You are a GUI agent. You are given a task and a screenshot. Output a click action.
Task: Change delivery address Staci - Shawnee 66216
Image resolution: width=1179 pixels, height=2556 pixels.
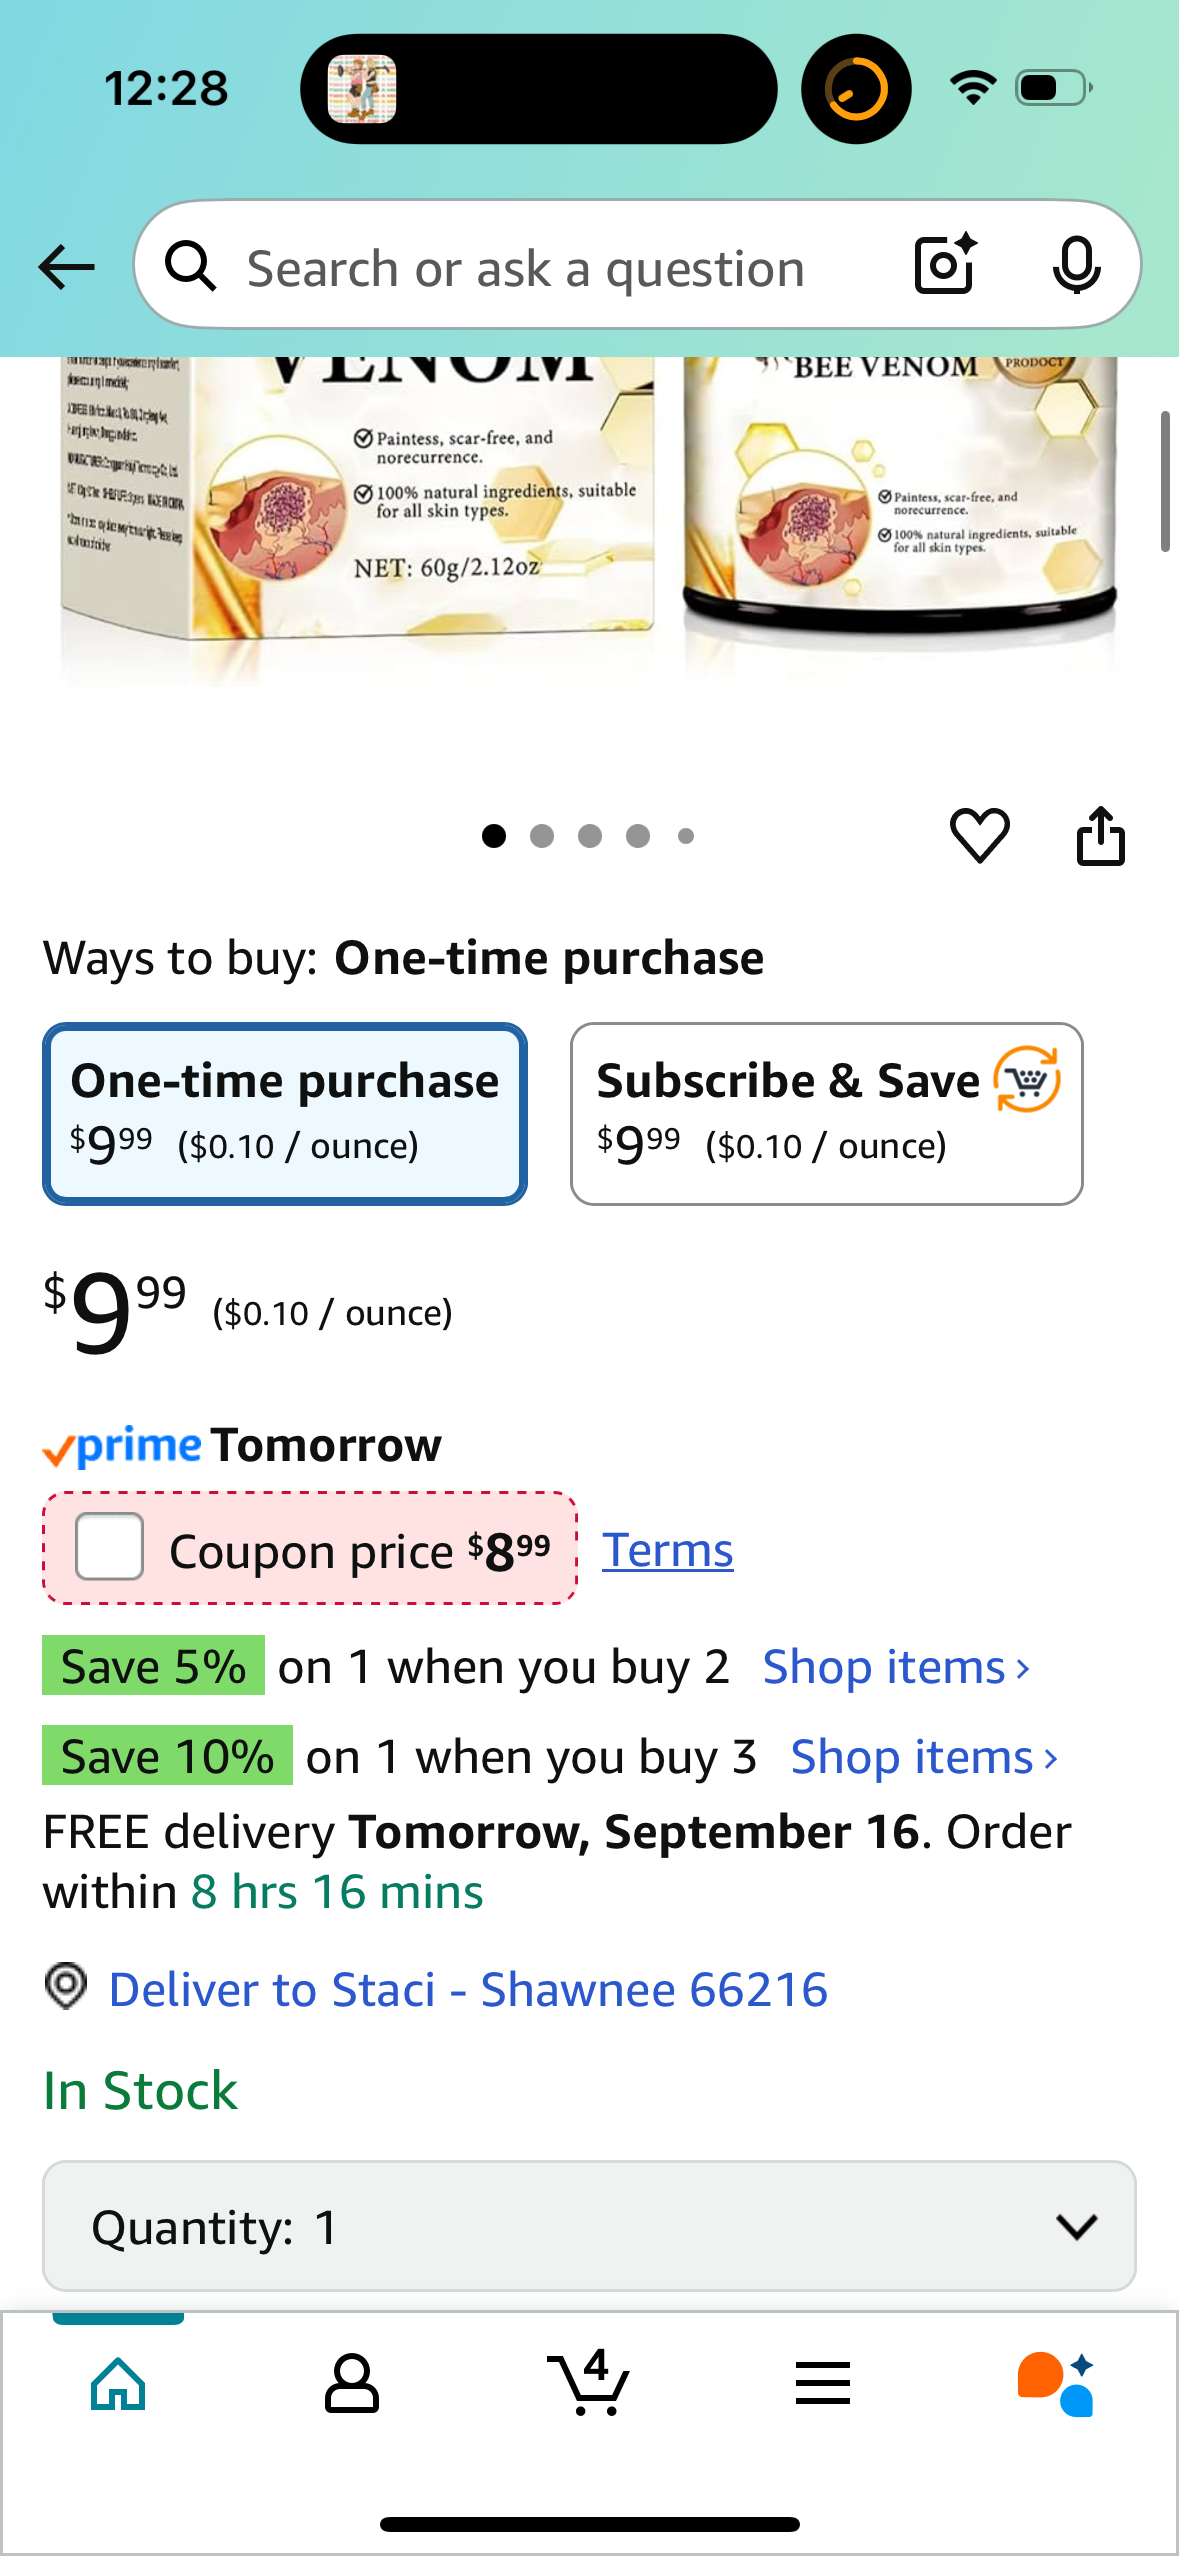pyautogui.click(x=468, y=1989)
